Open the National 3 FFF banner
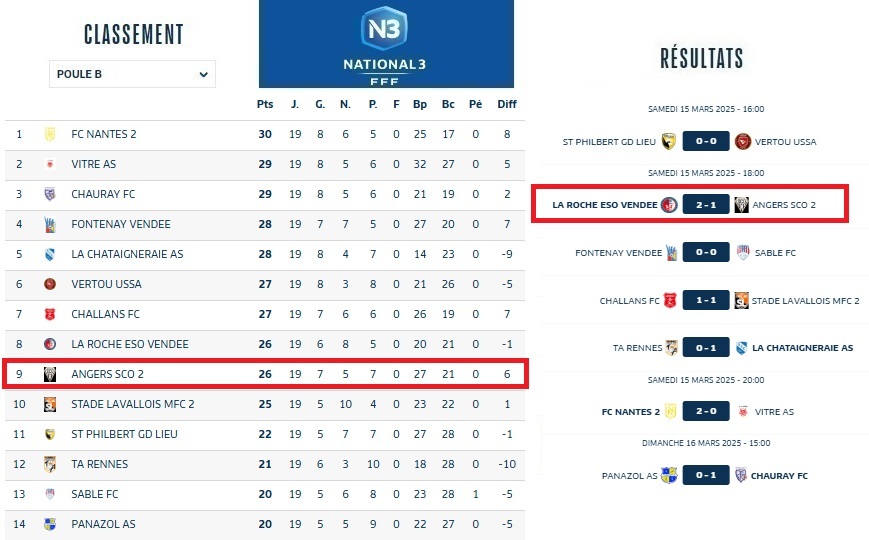Viewport: 869px width, 540px height. [x=386, y=44]
